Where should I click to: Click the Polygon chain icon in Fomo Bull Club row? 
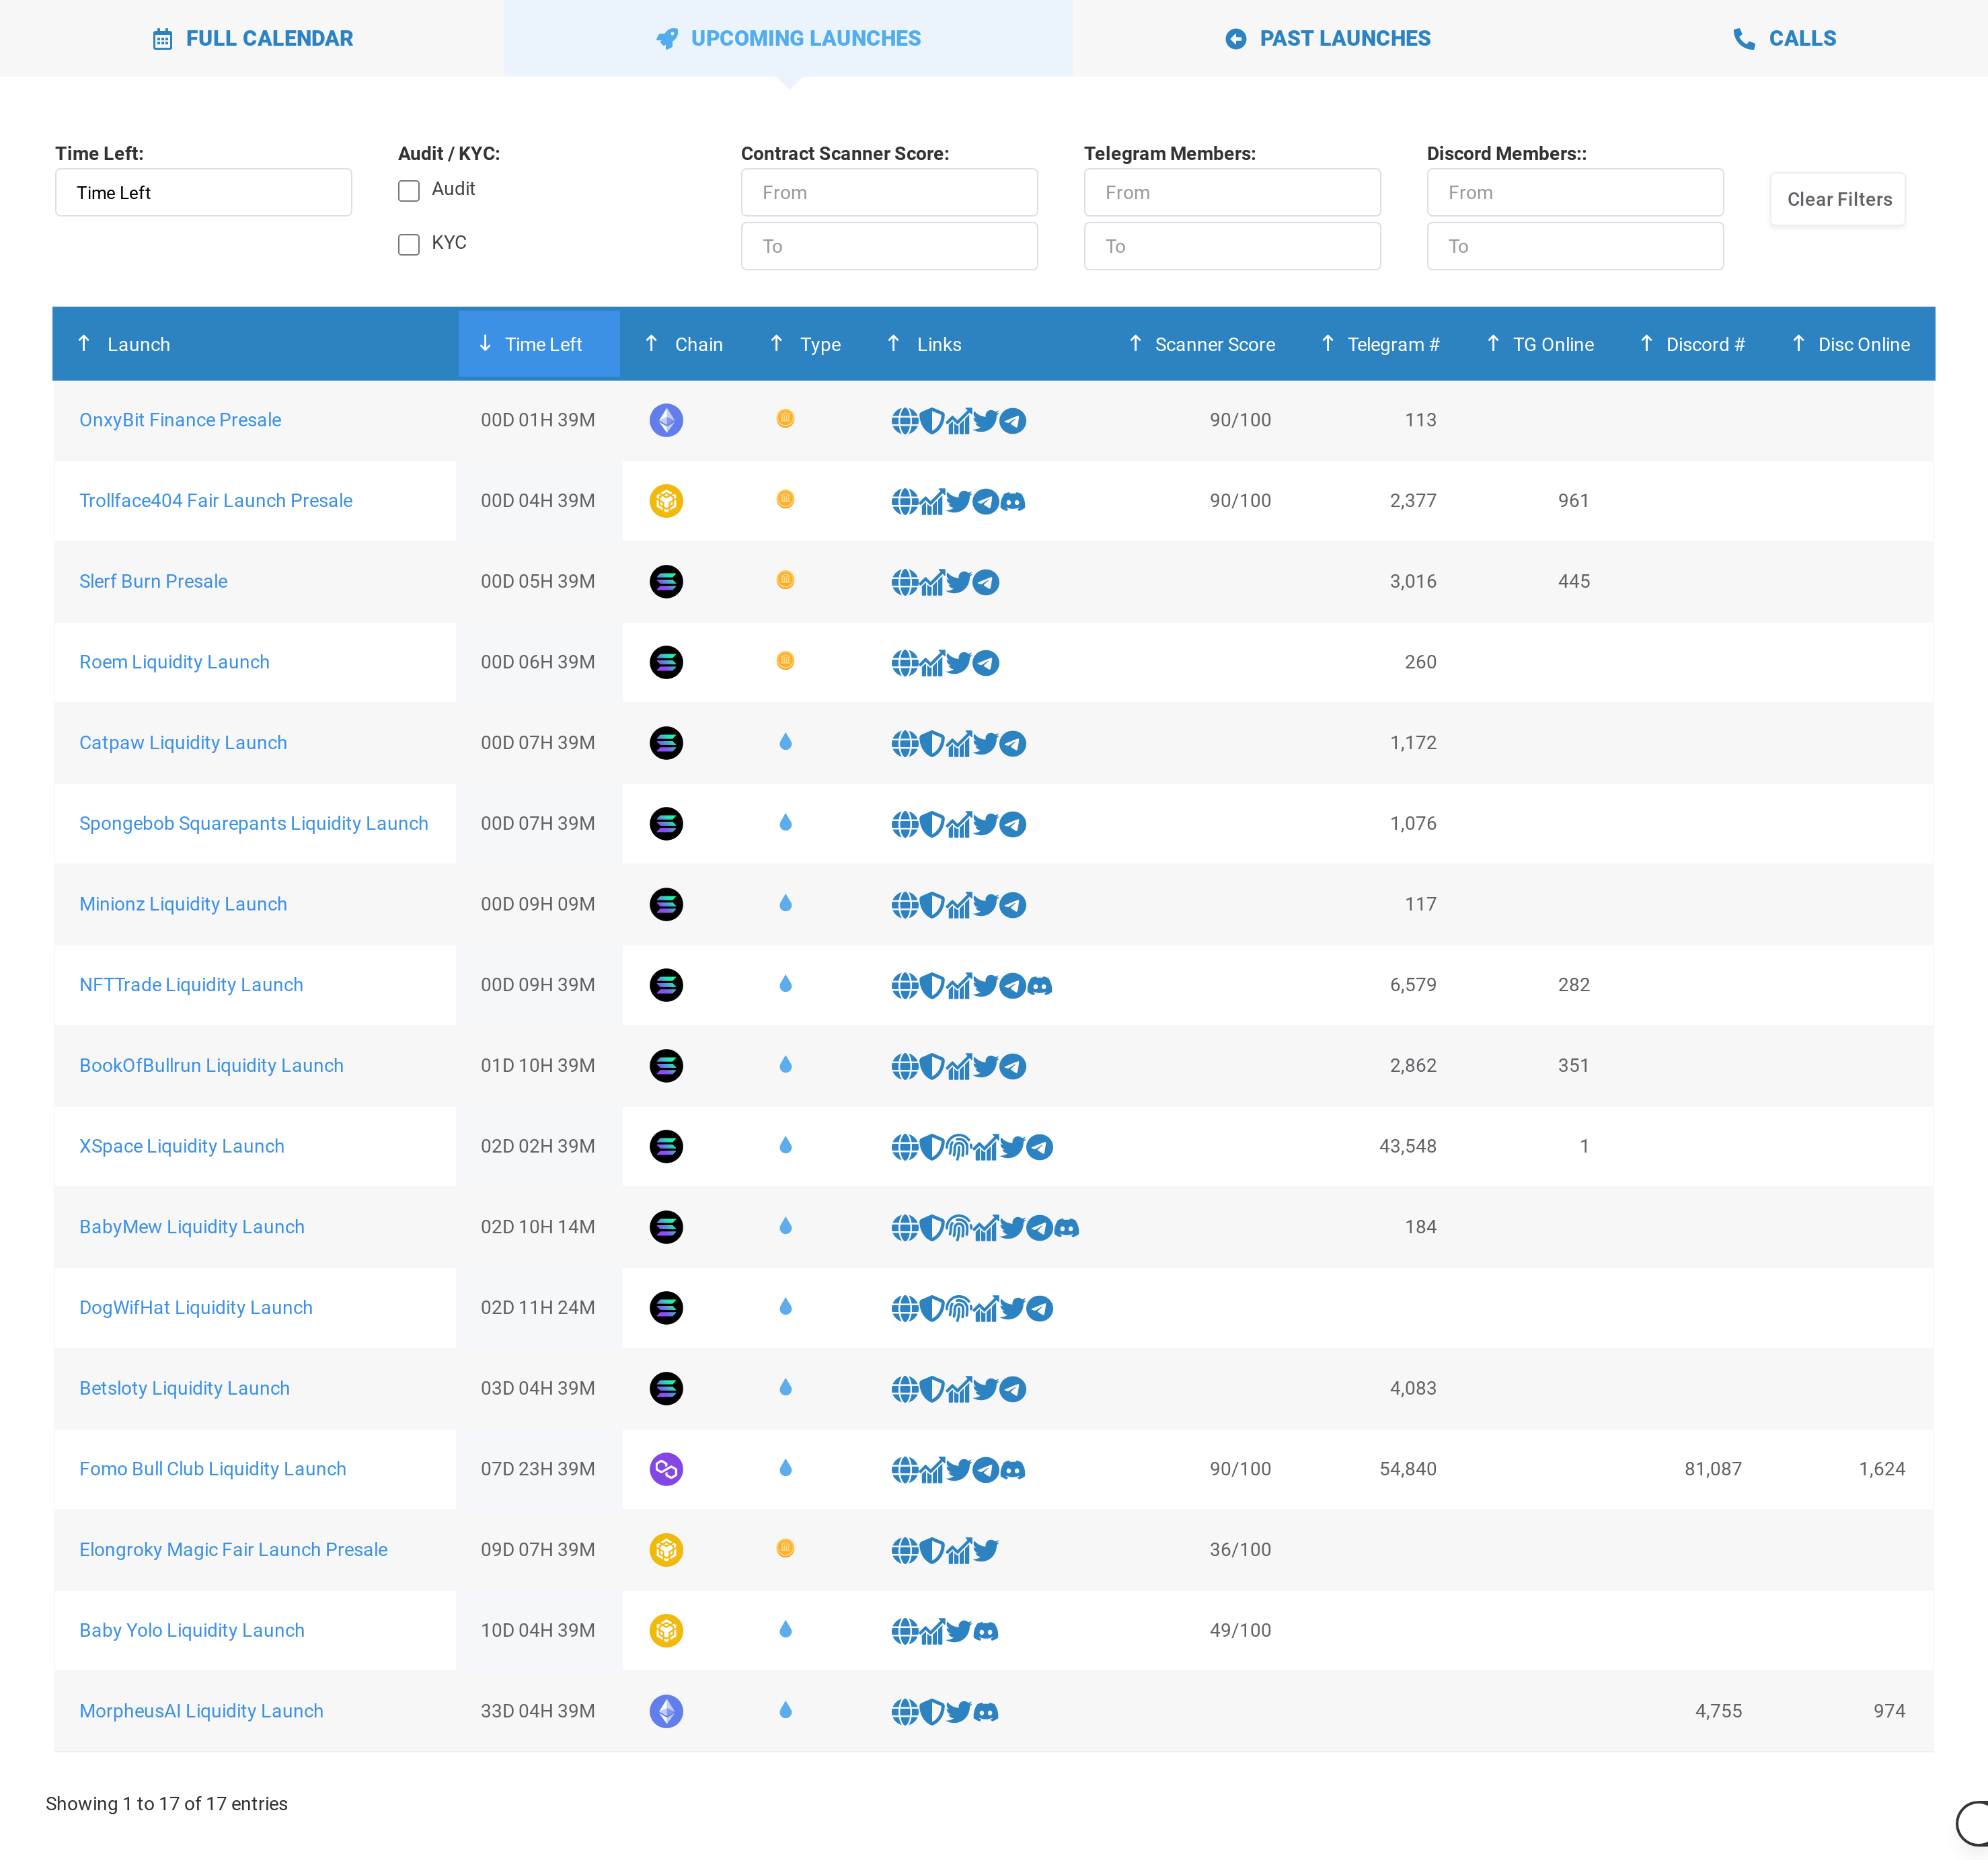(x=666, y=1469)
